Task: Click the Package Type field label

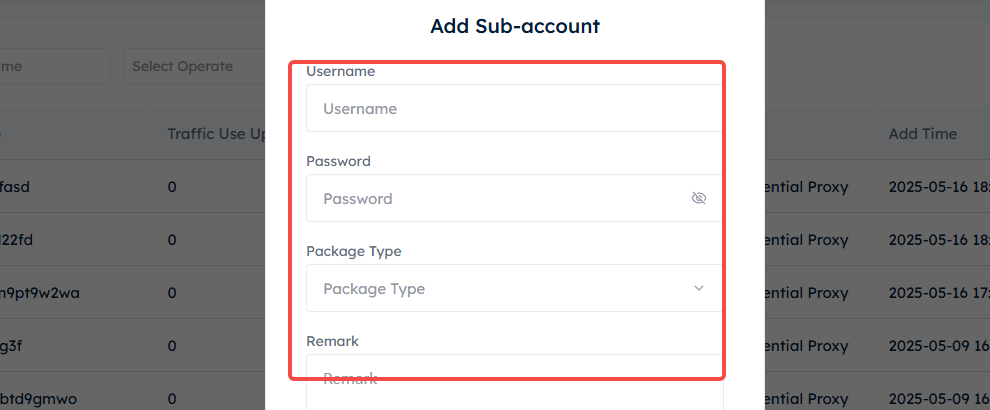Action: [354, 251]
